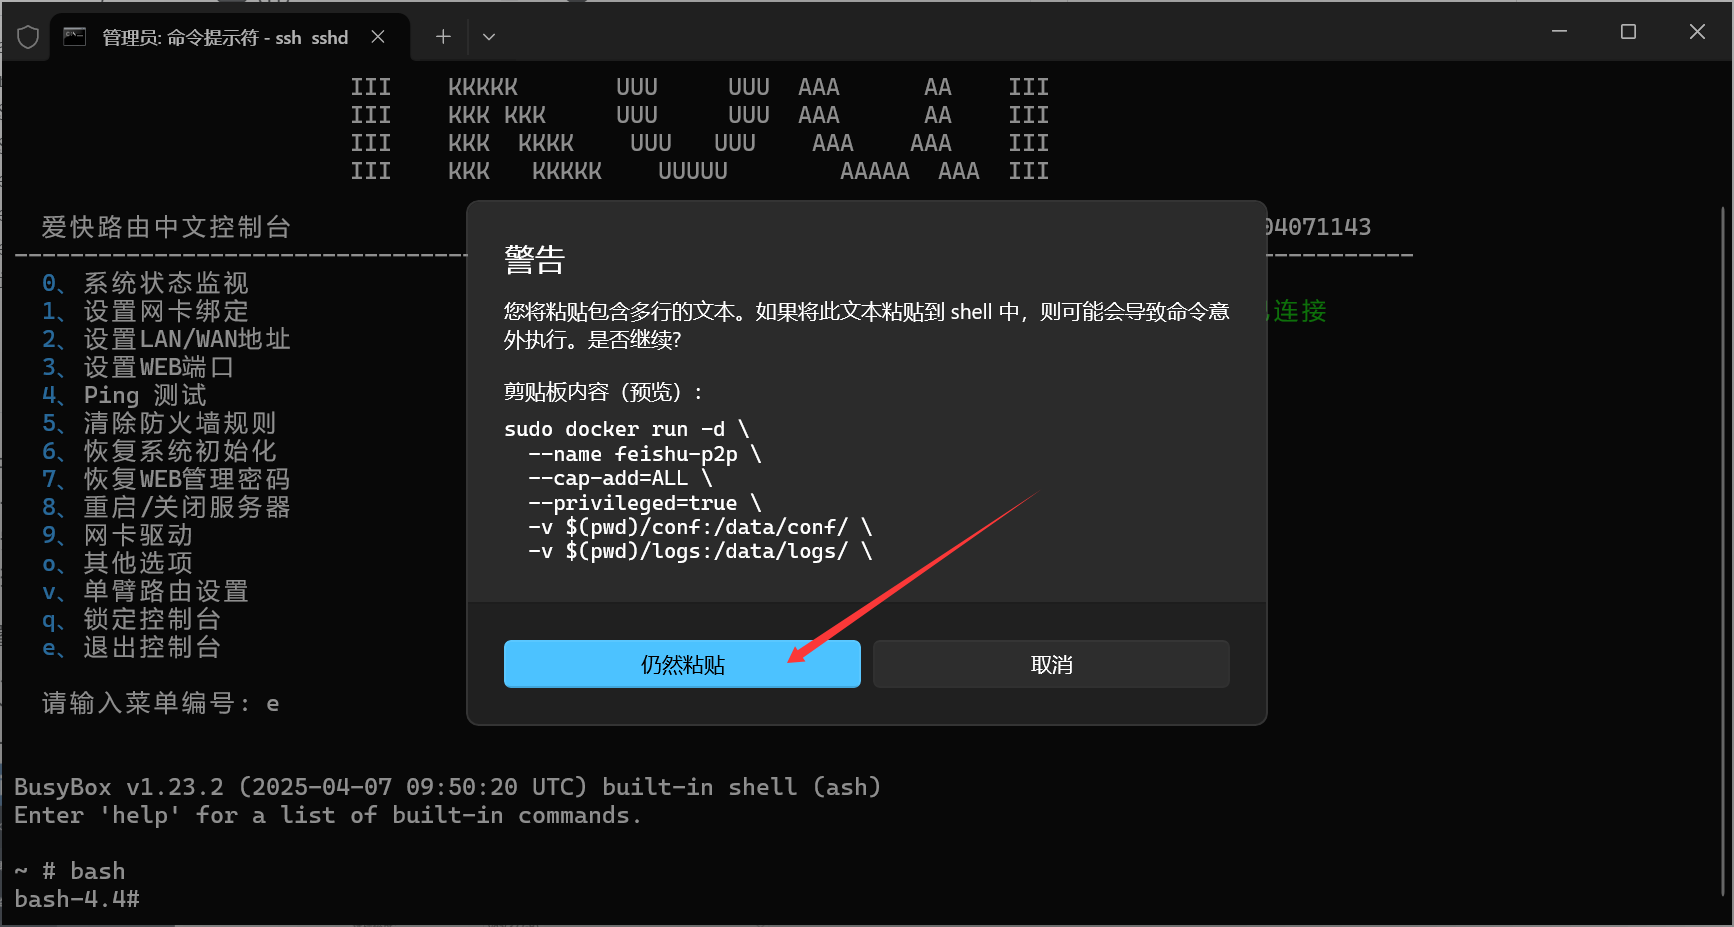Click the 警告 dialog title
This screenshot has width=1734, height=927.
tap(535, 260)
